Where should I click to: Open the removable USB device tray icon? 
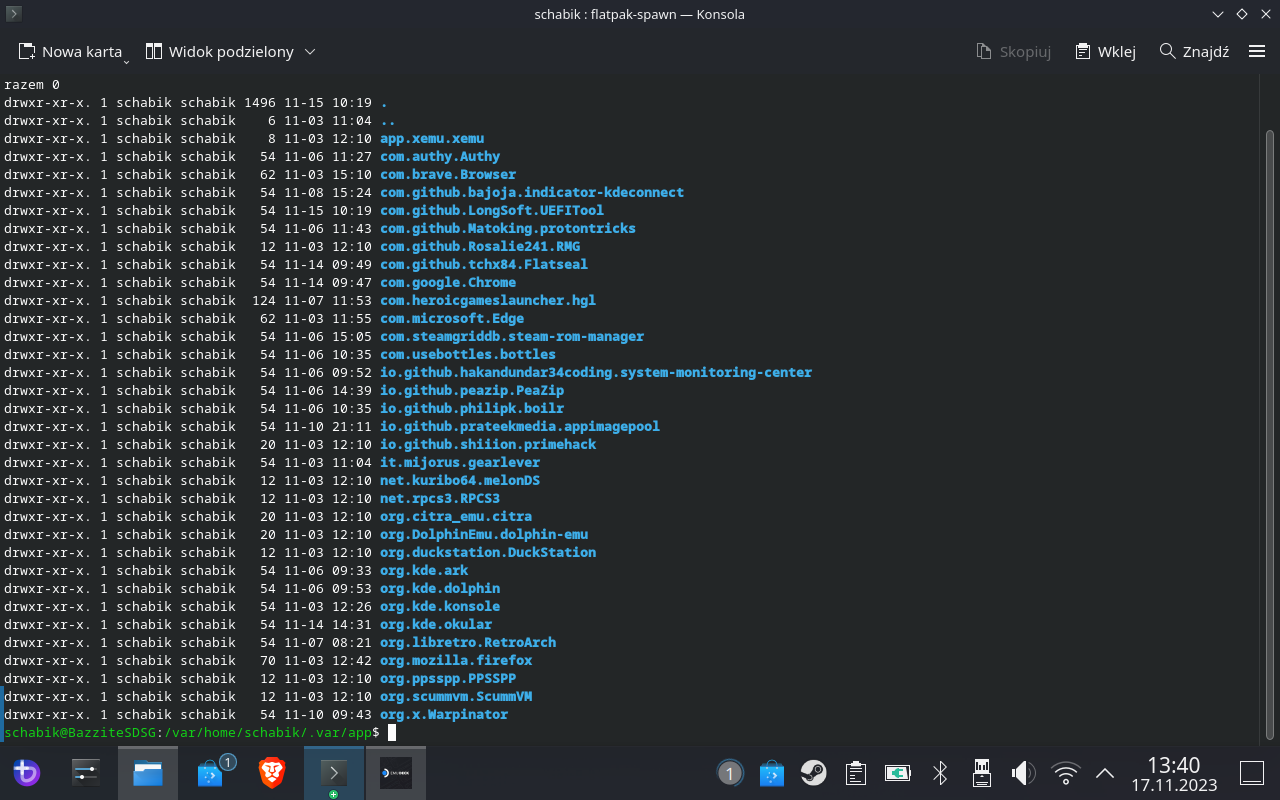click(x=981, y=773)
